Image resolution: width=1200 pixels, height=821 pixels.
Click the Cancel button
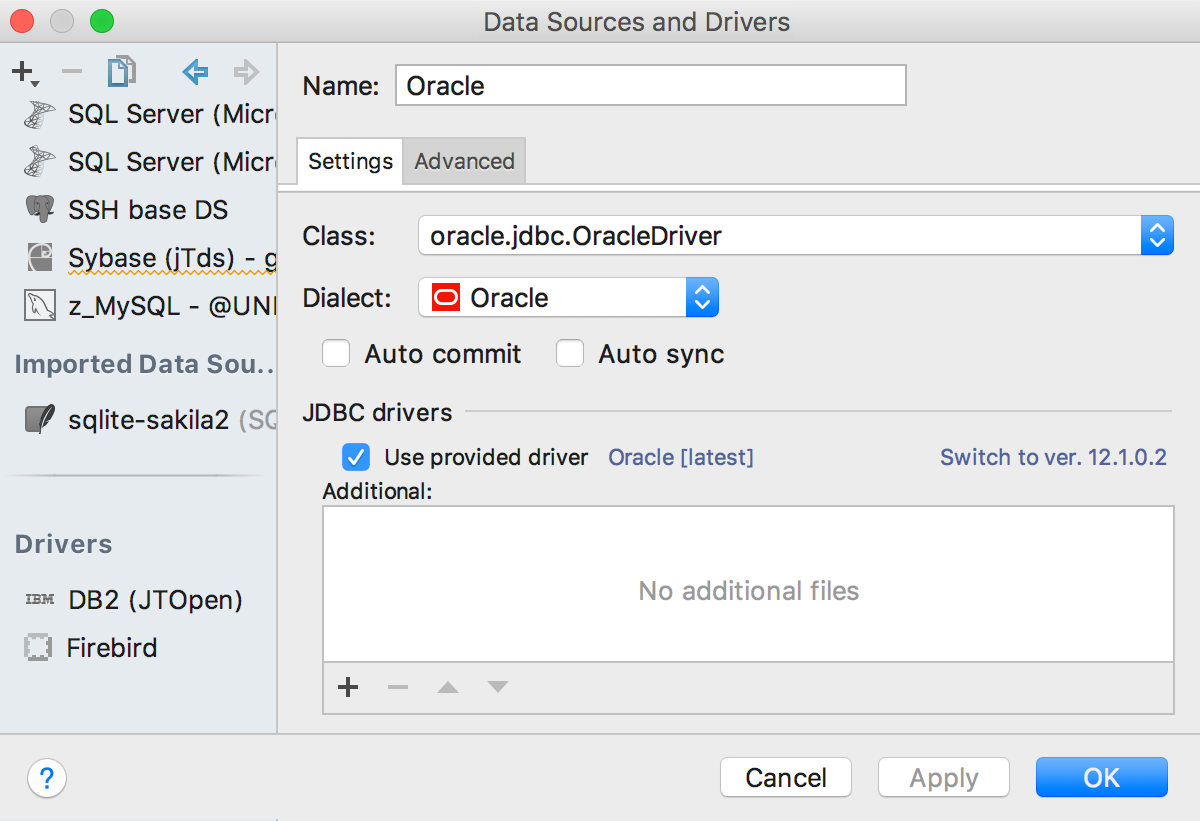(x=786, y=778)
